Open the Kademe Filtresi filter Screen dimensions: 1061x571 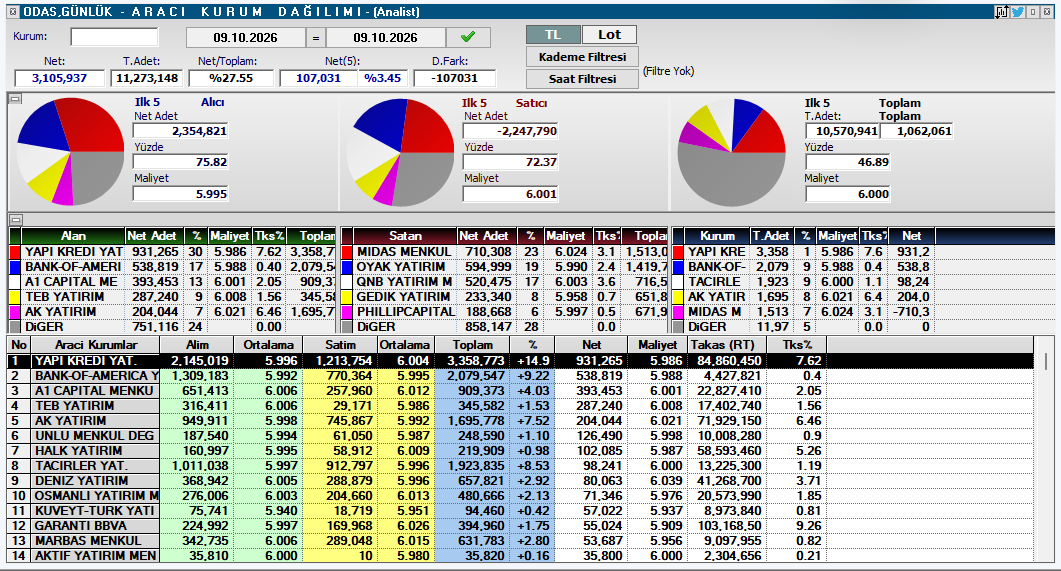coord(582,57)
